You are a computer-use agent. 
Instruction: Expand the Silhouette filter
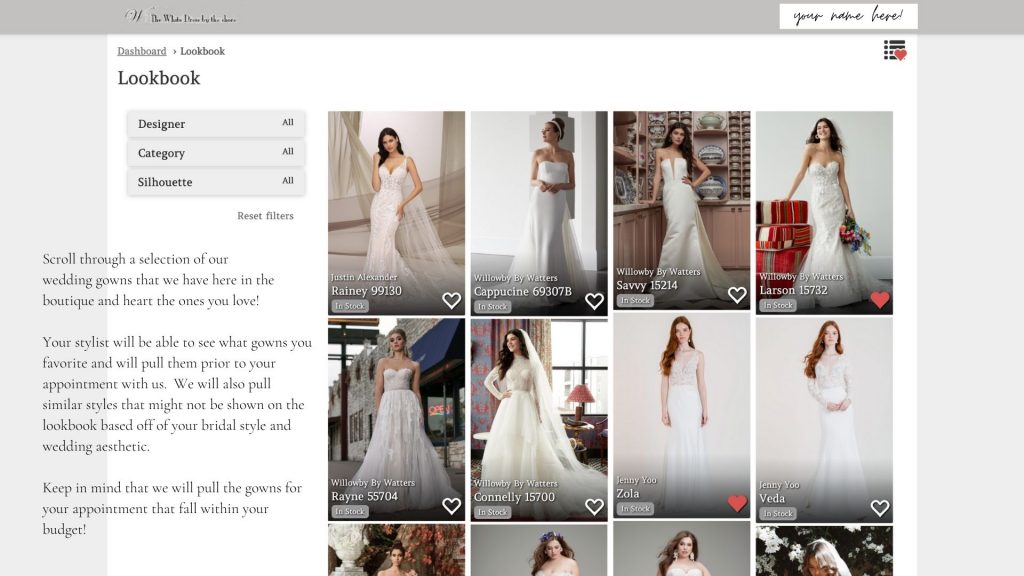tap(216, 182)
